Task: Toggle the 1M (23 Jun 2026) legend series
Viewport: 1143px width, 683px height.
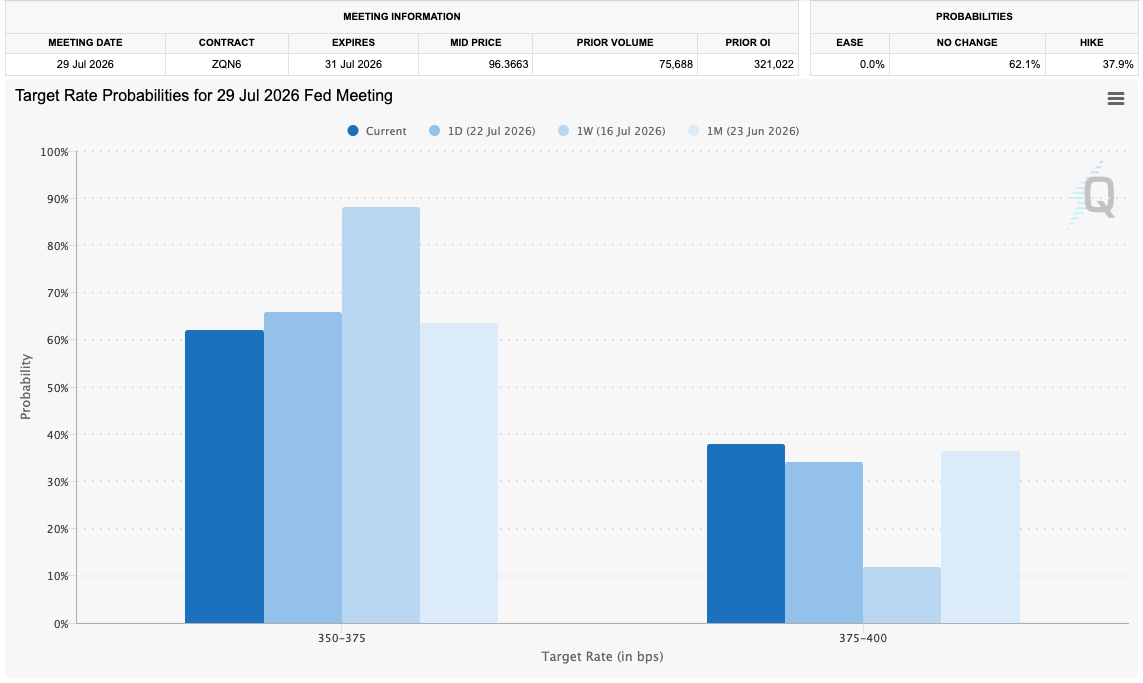Action: (x=744, y=131)
